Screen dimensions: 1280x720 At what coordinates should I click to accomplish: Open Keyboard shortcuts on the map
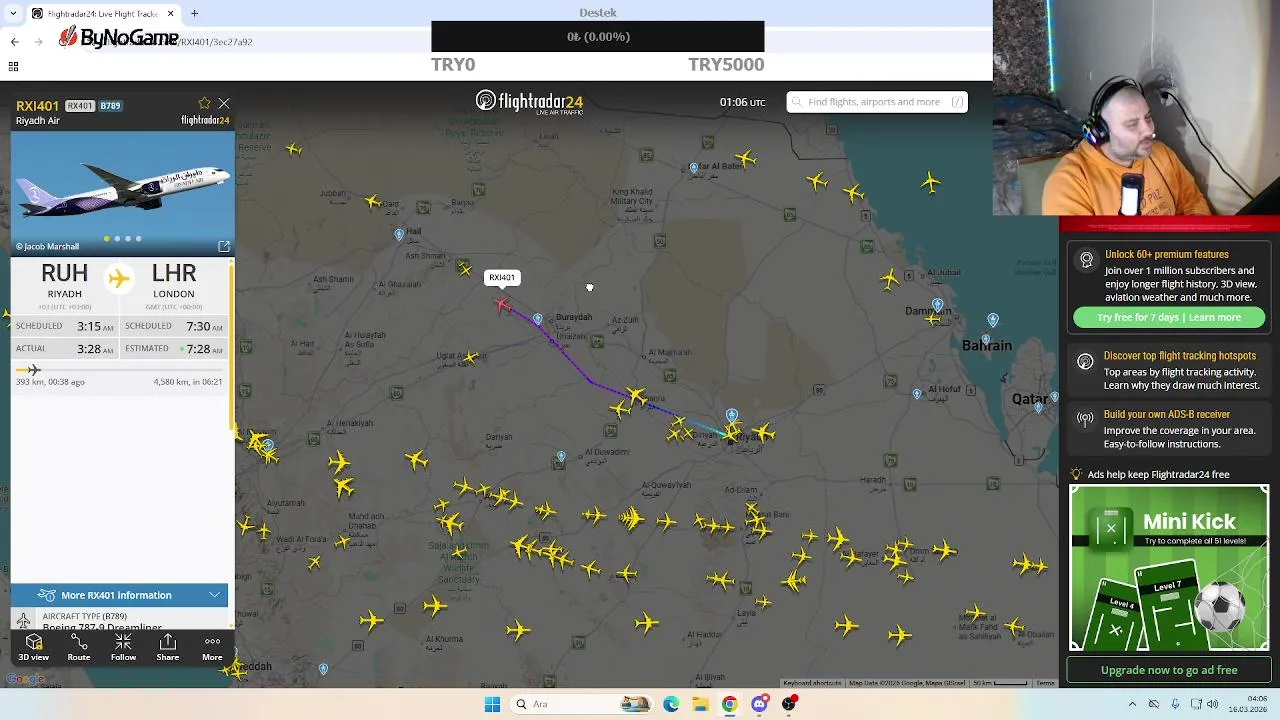(812, 683)
